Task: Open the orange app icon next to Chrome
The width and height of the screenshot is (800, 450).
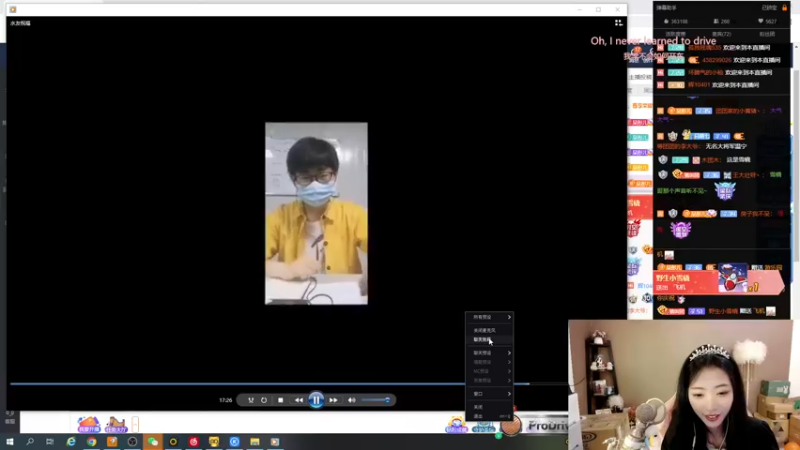Action: pyautogui.click(x=112, y=442)
